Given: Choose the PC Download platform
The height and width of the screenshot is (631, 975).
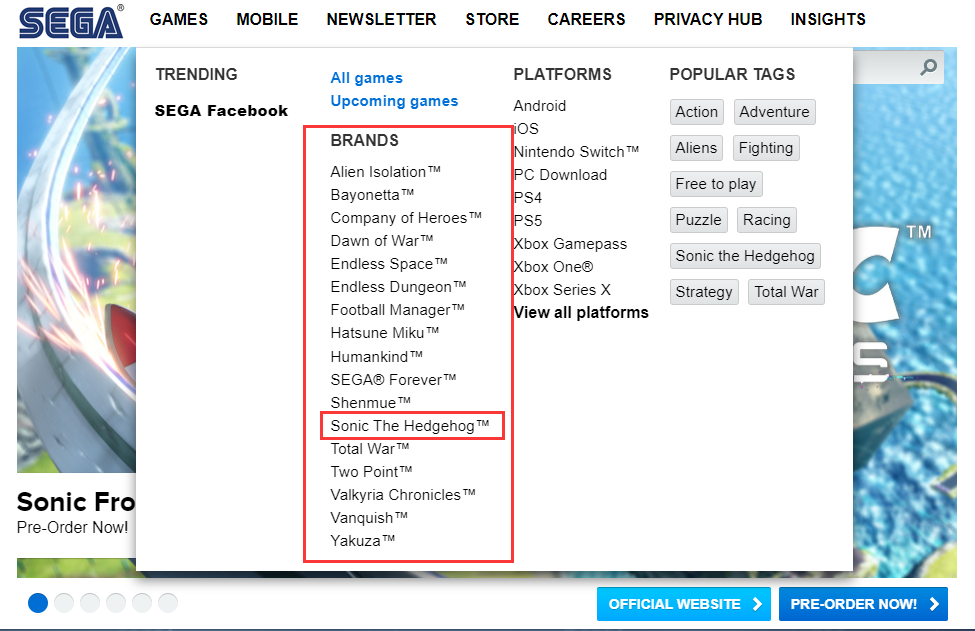Looking at the screenshot, I should pyautogui.click(x=560, y=175).
